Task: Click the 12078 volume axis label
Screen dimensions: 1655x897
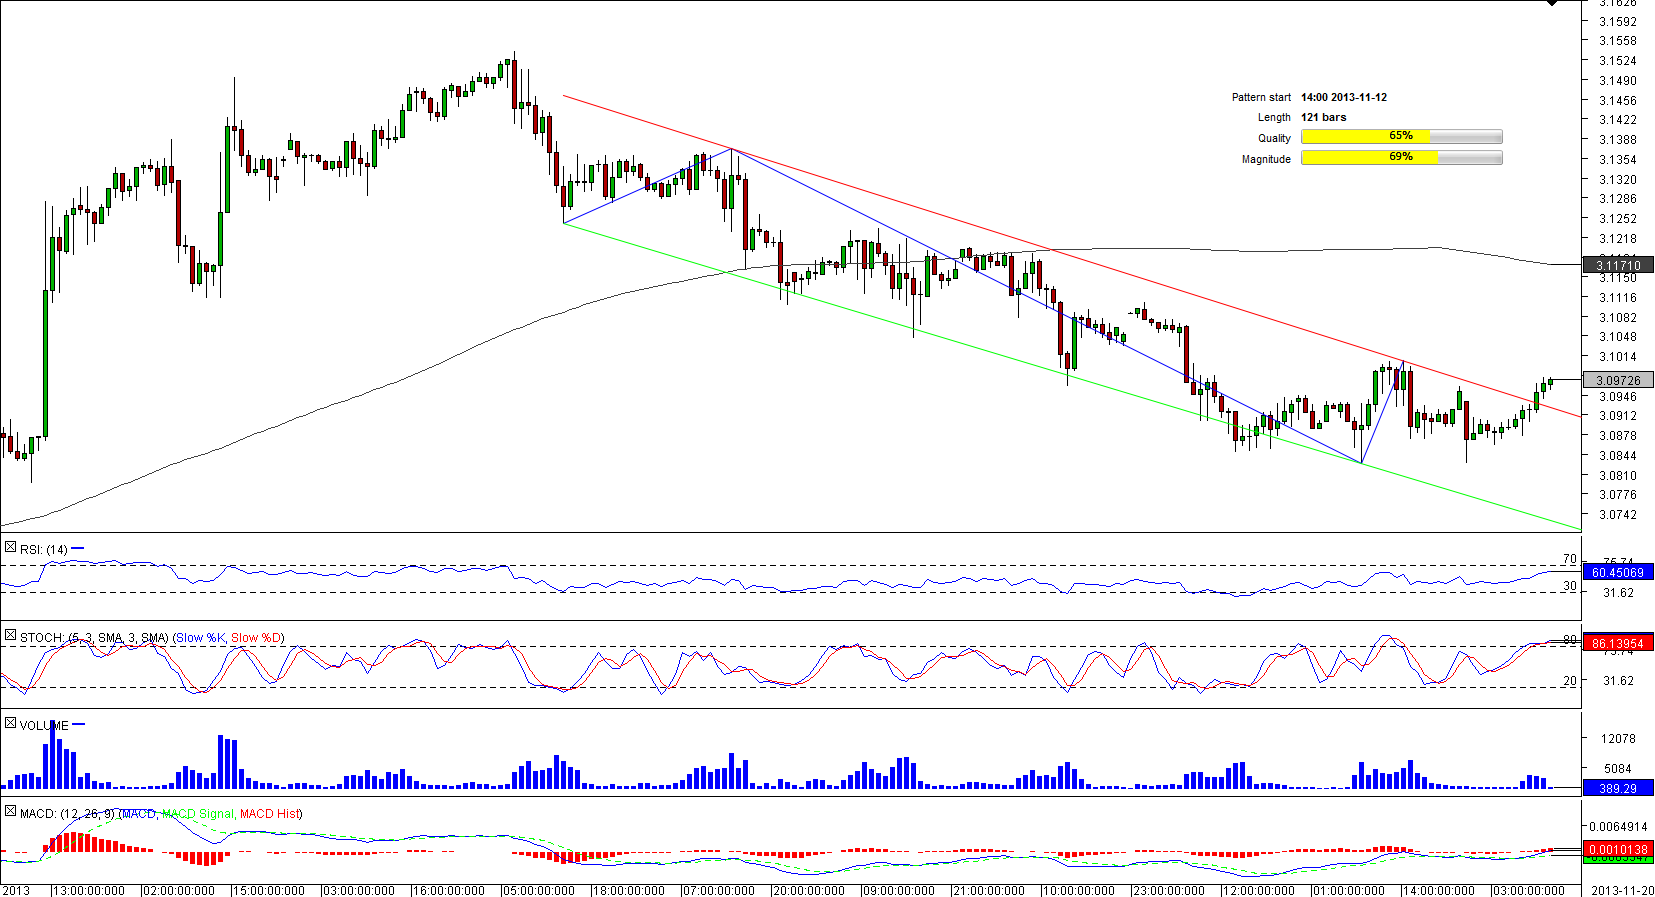Action: click(x=1618, y=739)
